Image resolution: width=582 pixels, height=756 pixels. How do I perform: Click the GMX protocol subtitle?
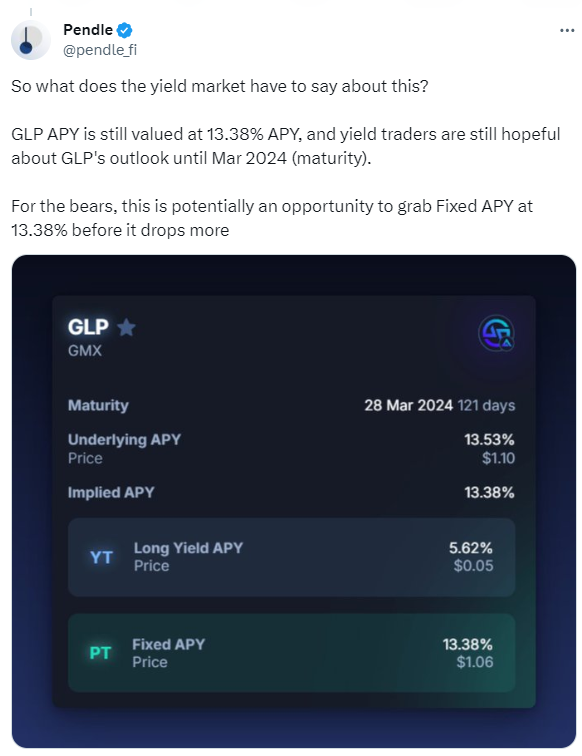85,351
